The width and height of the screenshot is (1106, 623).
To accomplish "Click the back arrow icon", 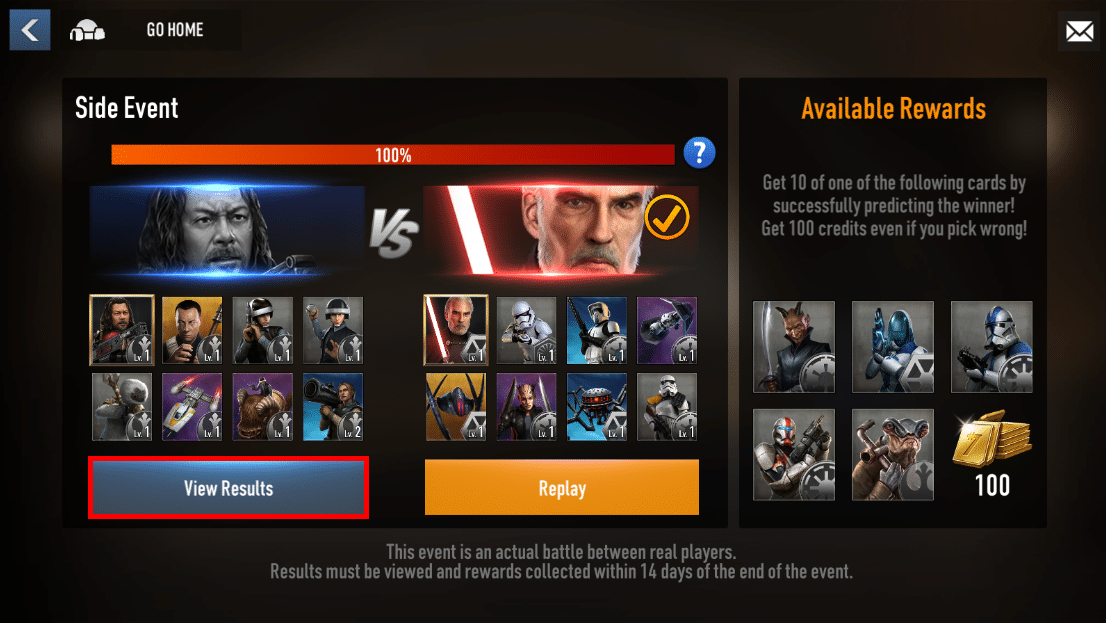I will click(30, 30).
